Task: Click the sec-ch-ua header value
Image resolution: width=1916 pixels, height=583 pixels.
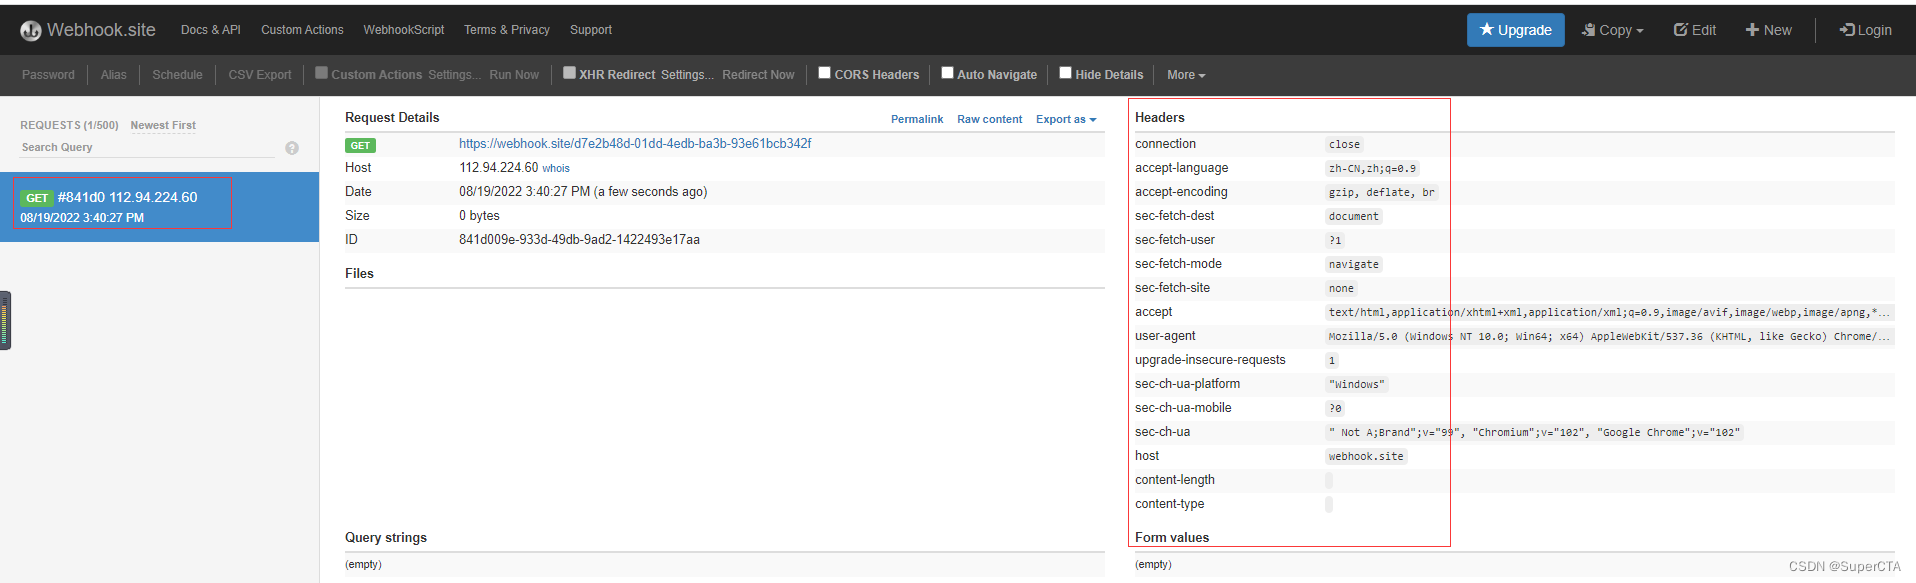Action: coord(1534,433)
